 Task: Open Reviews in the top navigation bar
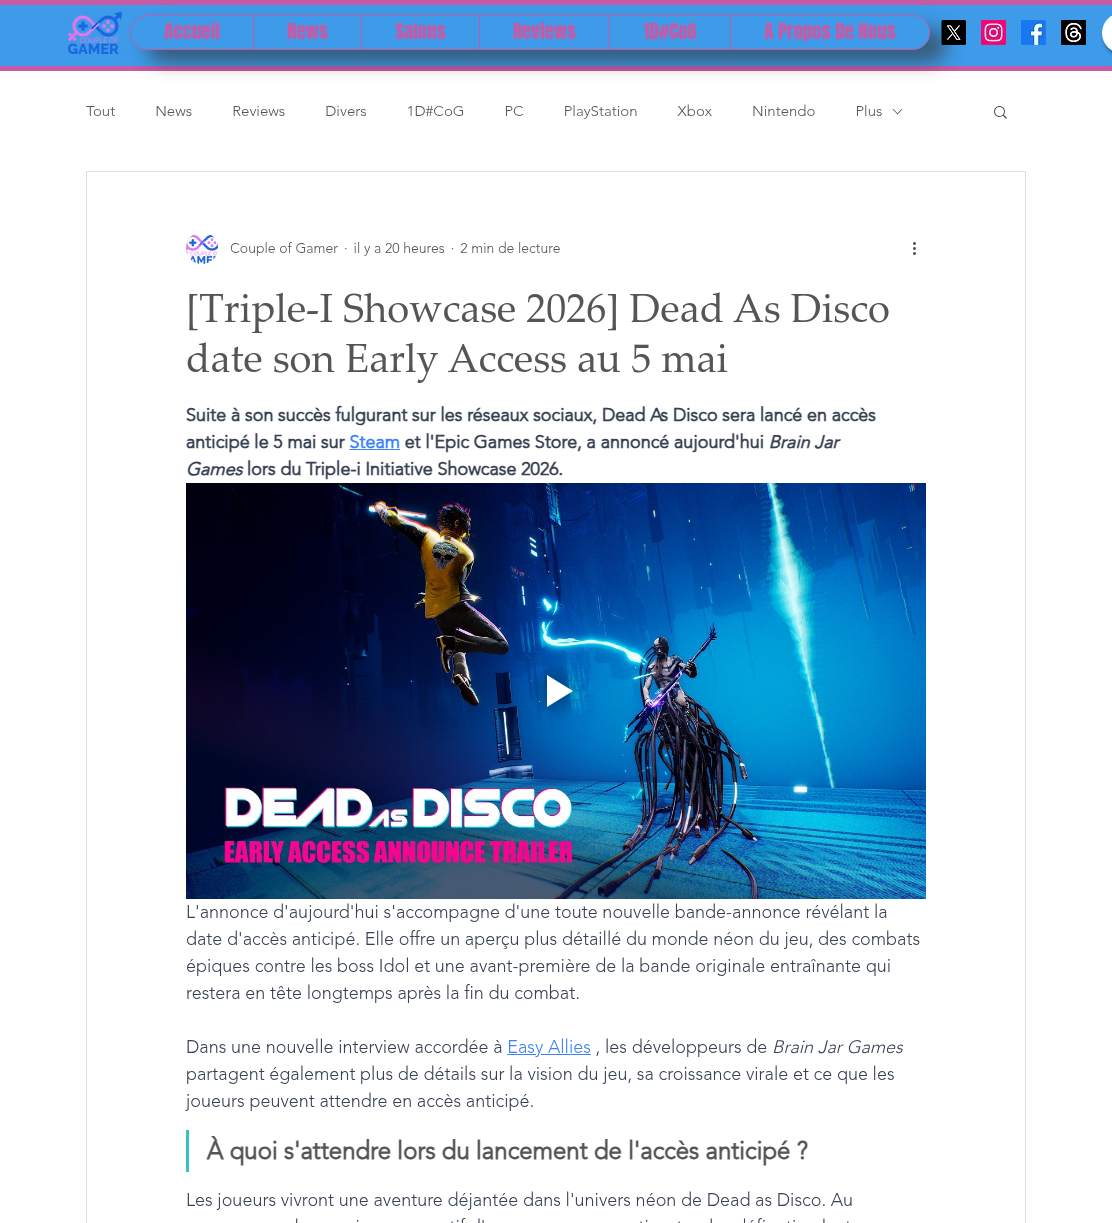[544, 32]
